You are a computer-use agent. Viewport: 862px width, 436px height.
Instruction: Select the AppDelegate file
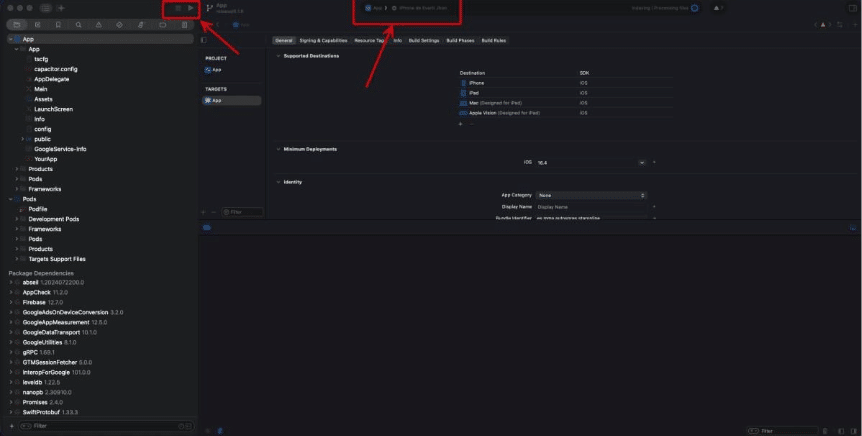click(52, 79)
